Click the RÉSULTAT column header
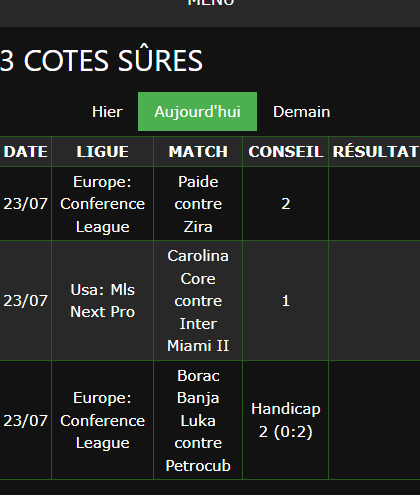Viewport: 420px width, 495px height. (375, 152)
